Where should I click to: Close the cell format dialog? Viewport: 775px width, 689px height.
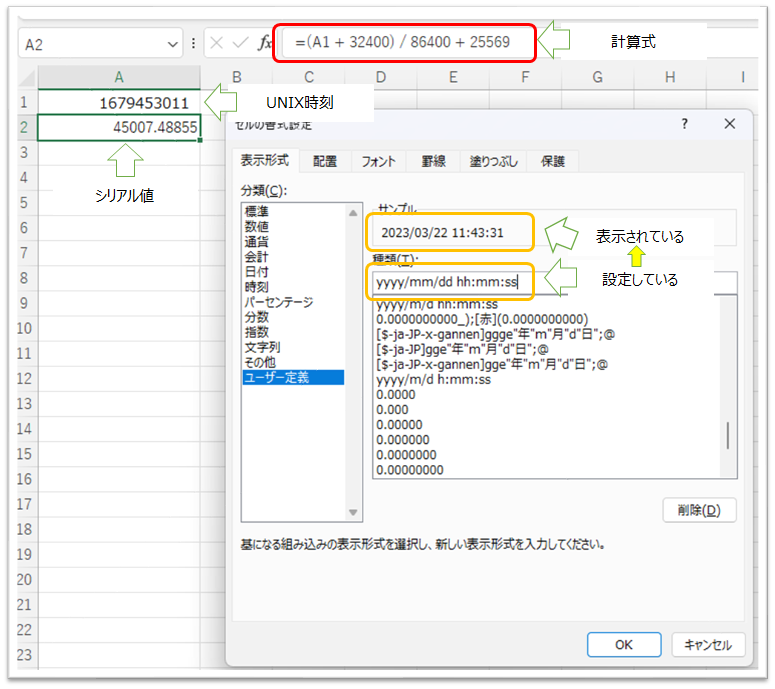pos(730,124)
